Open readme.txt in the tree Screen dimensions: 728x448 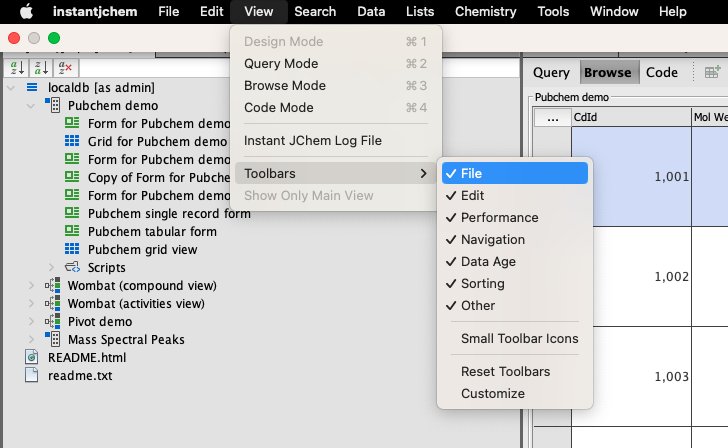80,376
